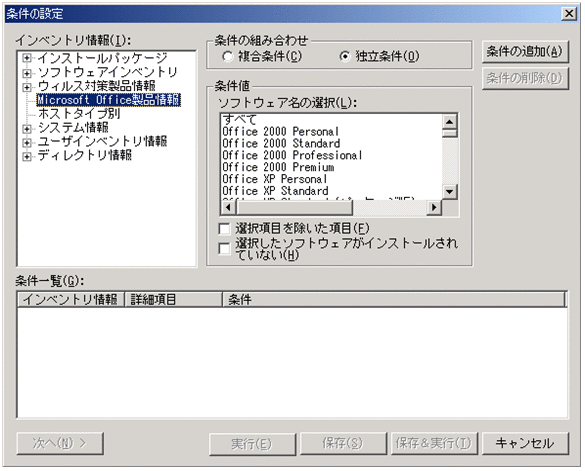Viewport: 585px width, 471px height.
Task: Click the 次へ(N) > button
Action: click(x=60, y=444)
